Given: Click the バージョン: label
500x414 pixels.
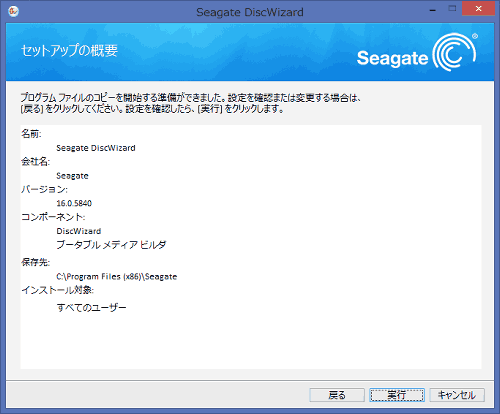Looking at the screenshot, I should point(44,189).
